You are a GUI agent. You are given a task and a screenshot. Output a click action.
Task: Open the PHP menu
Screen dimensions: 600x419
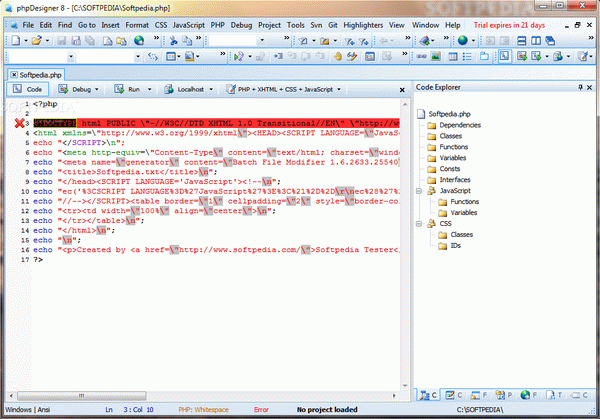(217, 25)
